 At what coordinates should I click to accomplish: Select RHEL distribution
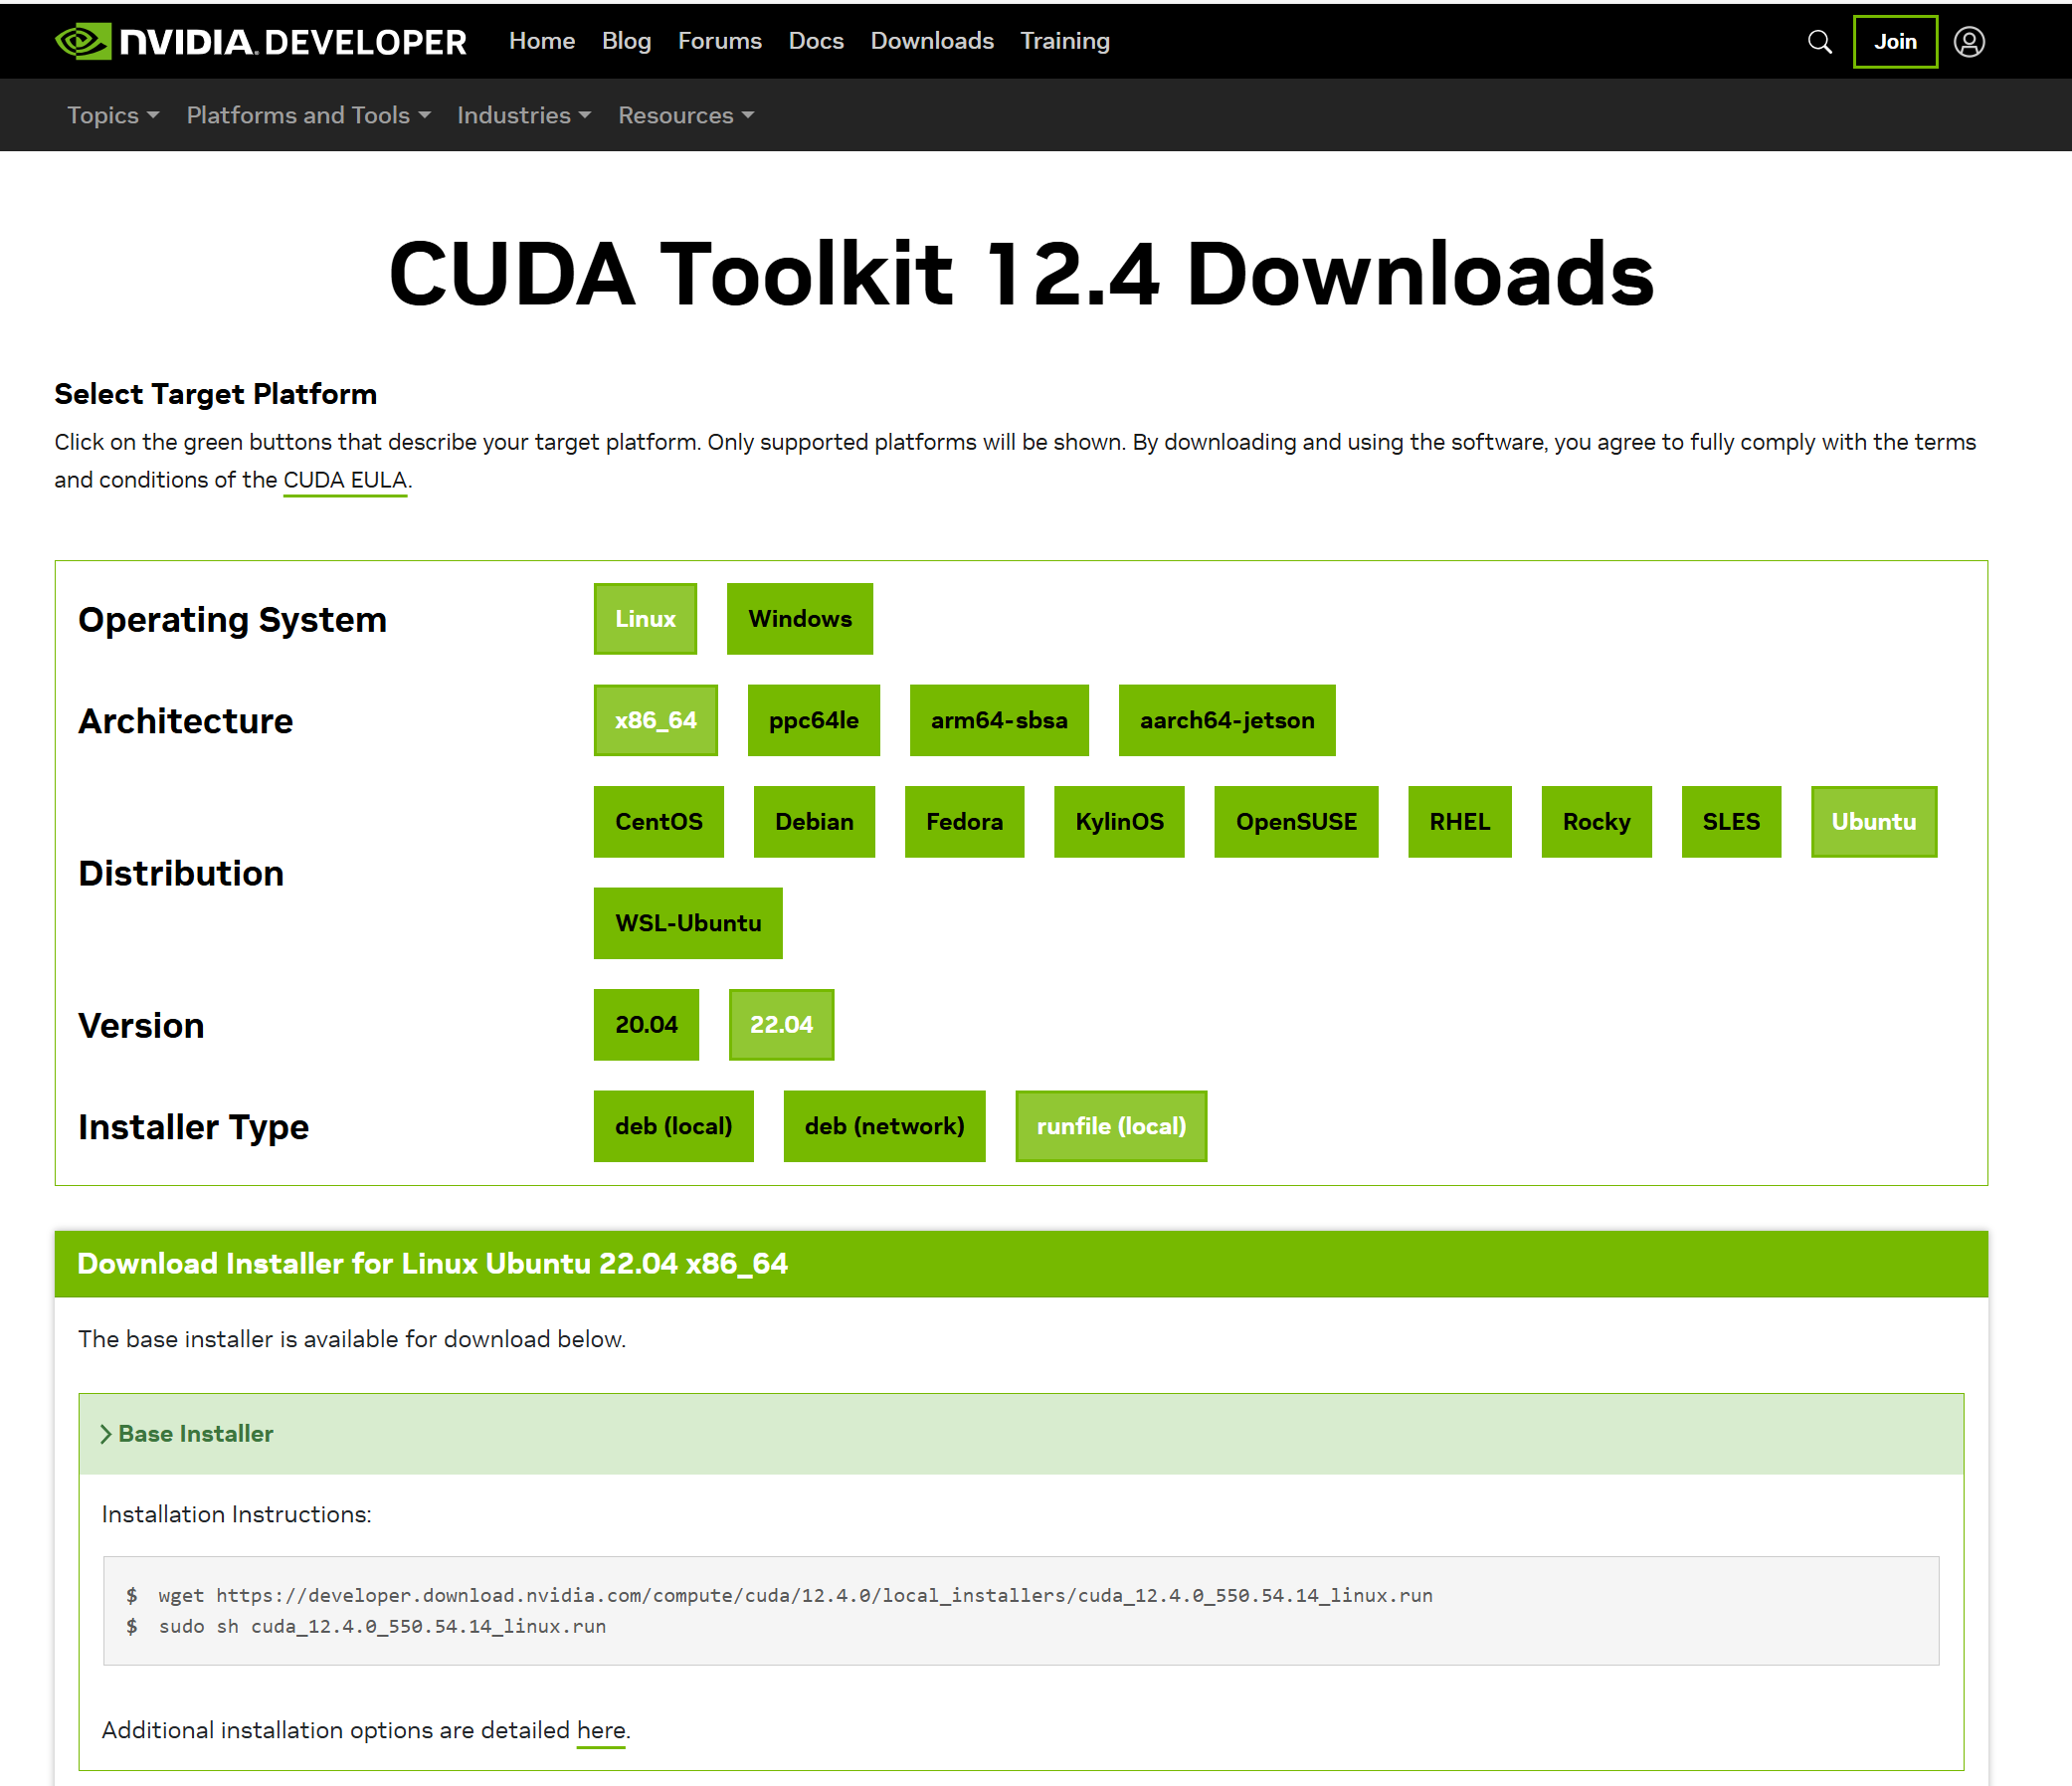(1459, 822)
